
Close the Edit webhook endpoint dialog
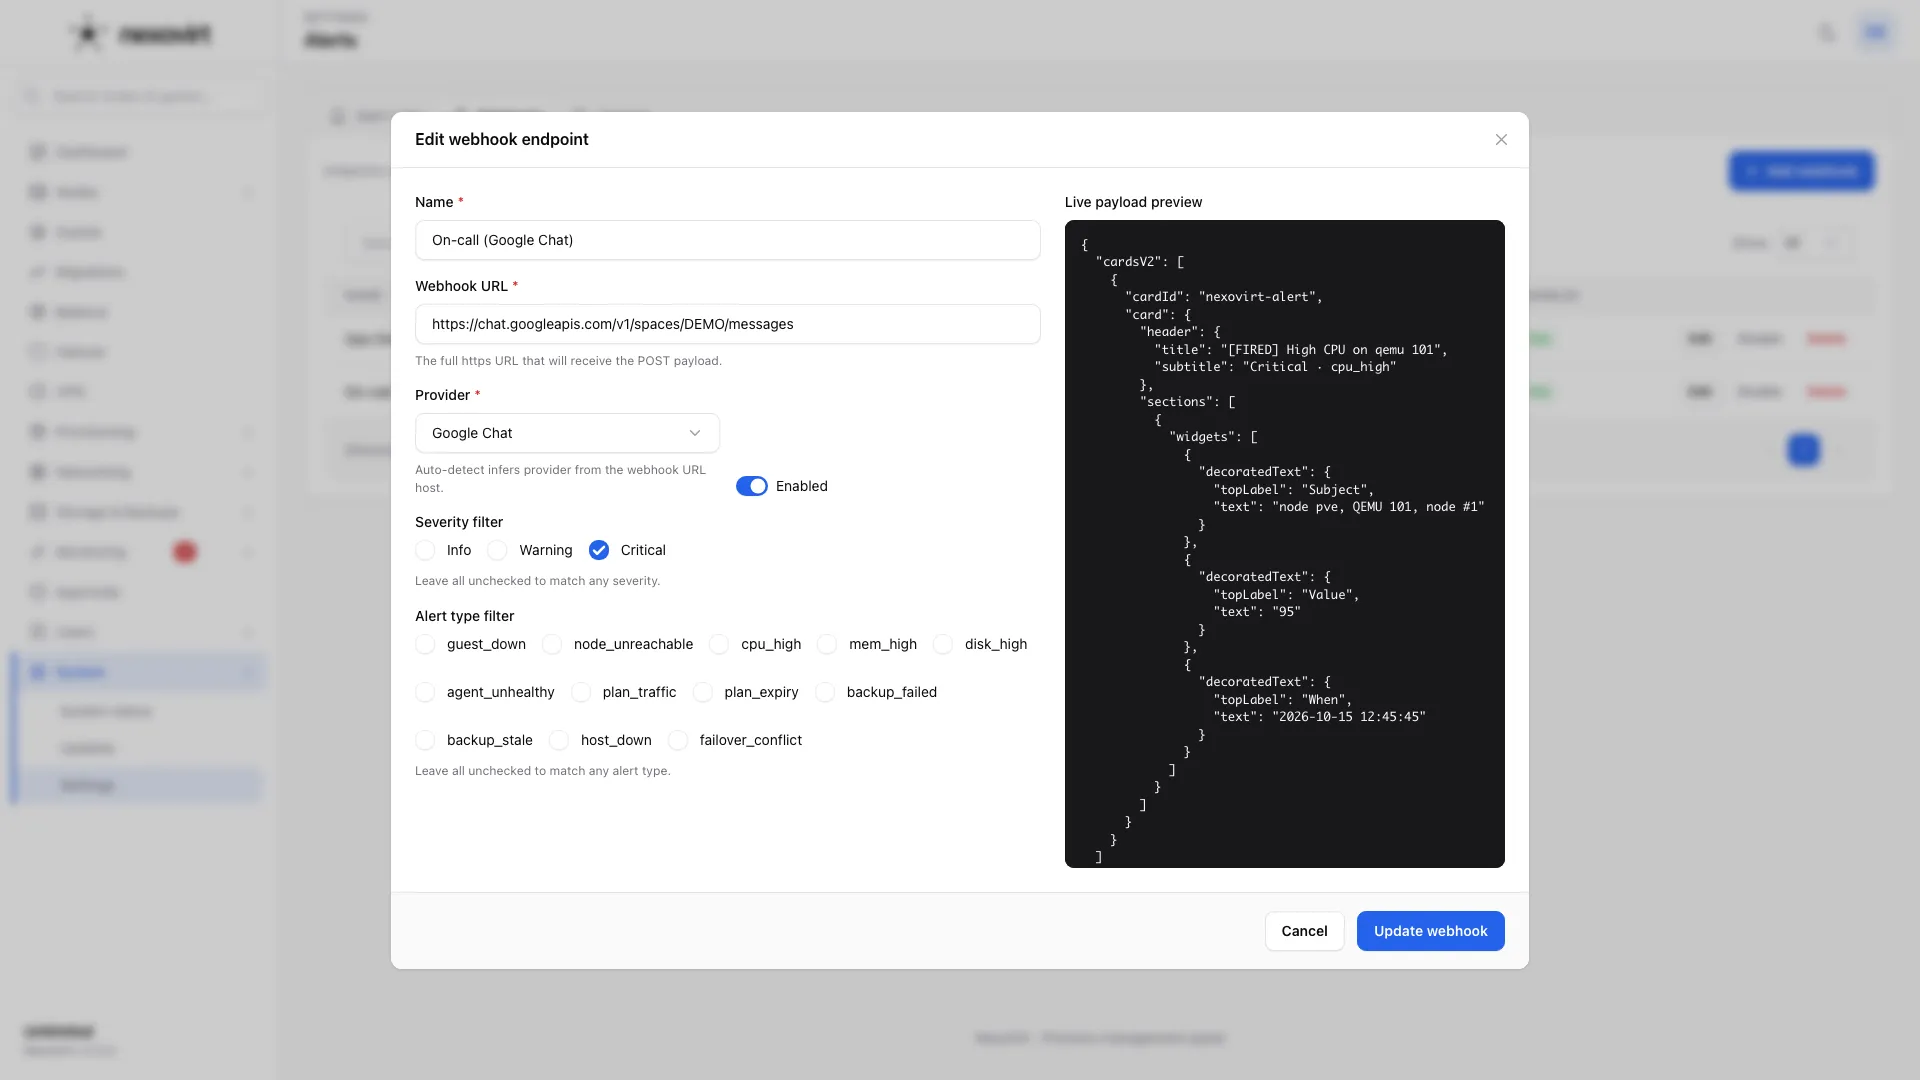pos(1501,140)
